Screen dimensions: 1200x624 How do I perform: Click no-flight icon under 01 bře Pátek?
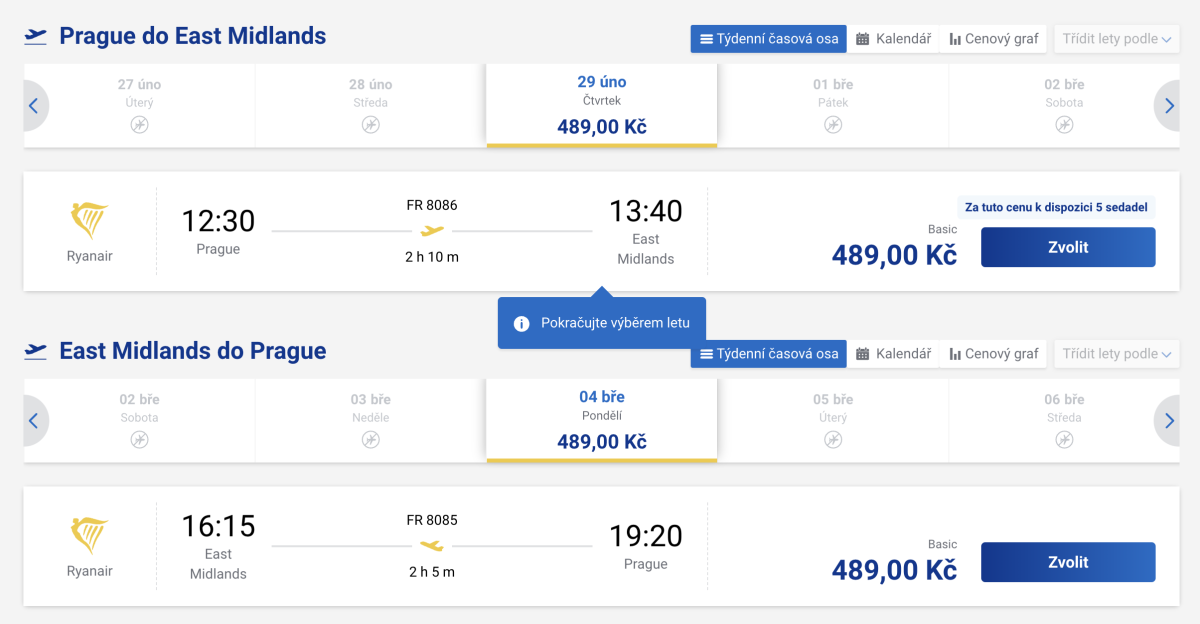pyautogui.click(x=833, y=125)
